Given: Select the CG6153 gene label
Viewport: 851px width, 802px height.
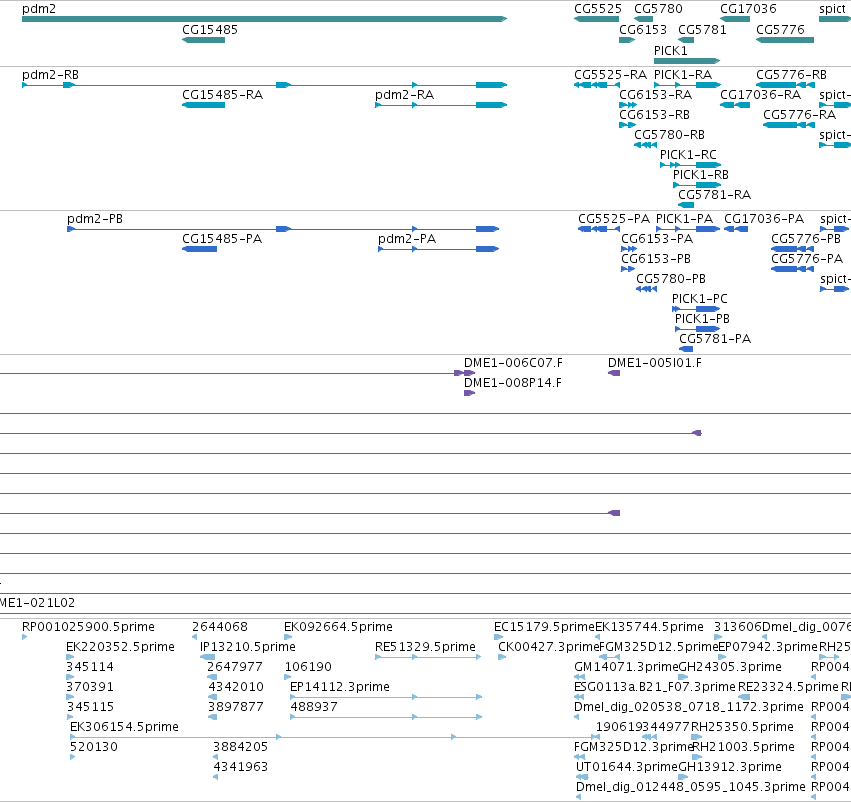Looking at the screenshot, I should pyautogui.click(x=643, y=30).
